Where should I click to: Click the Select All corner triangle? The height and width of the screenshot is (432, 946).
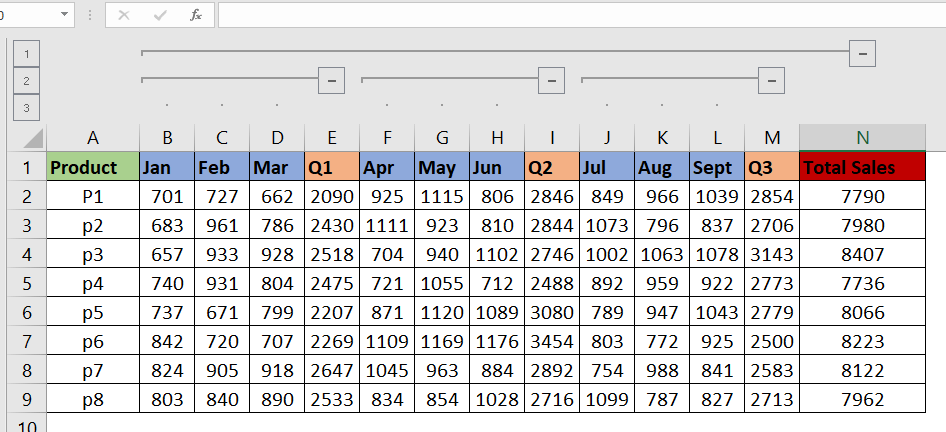coord(33,137)
